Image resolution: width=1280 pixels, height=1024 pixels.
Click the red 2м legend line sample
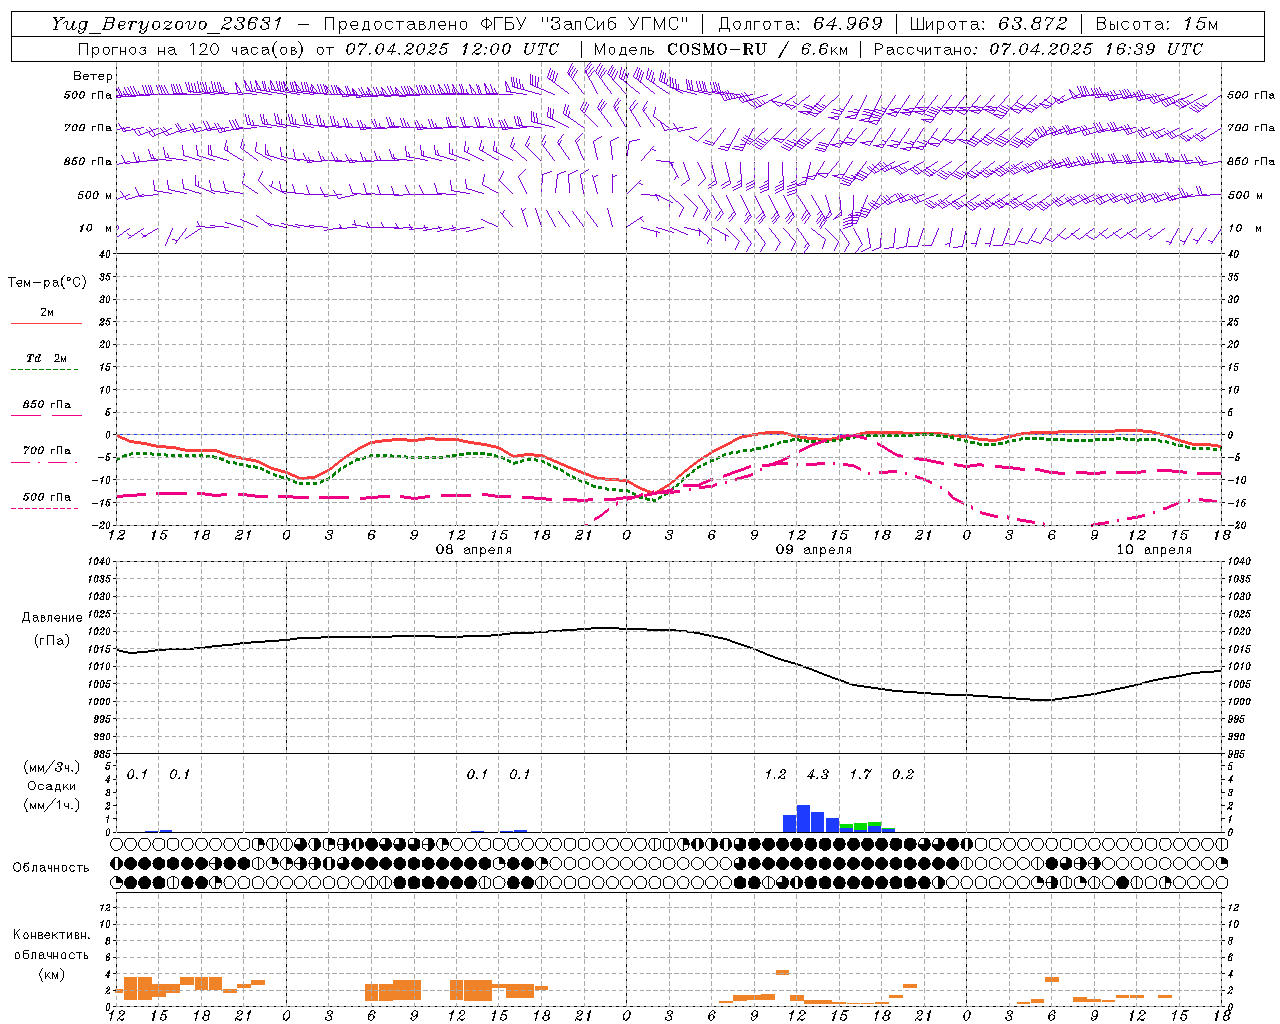coord(46,323)
